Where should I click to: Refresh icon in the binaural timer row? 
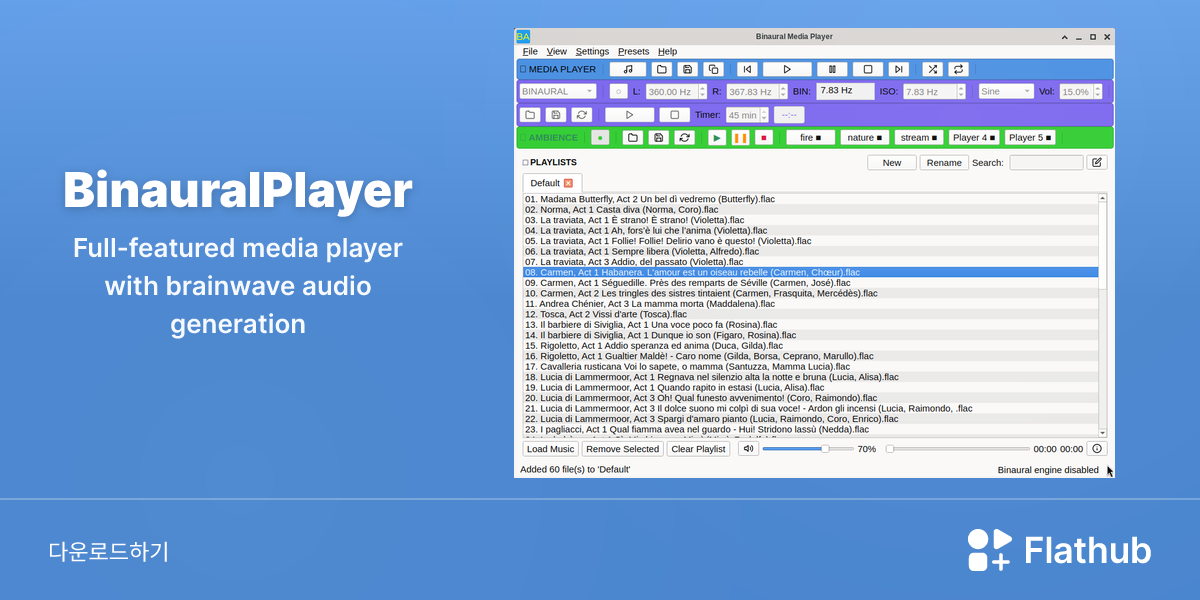(582, 115)
